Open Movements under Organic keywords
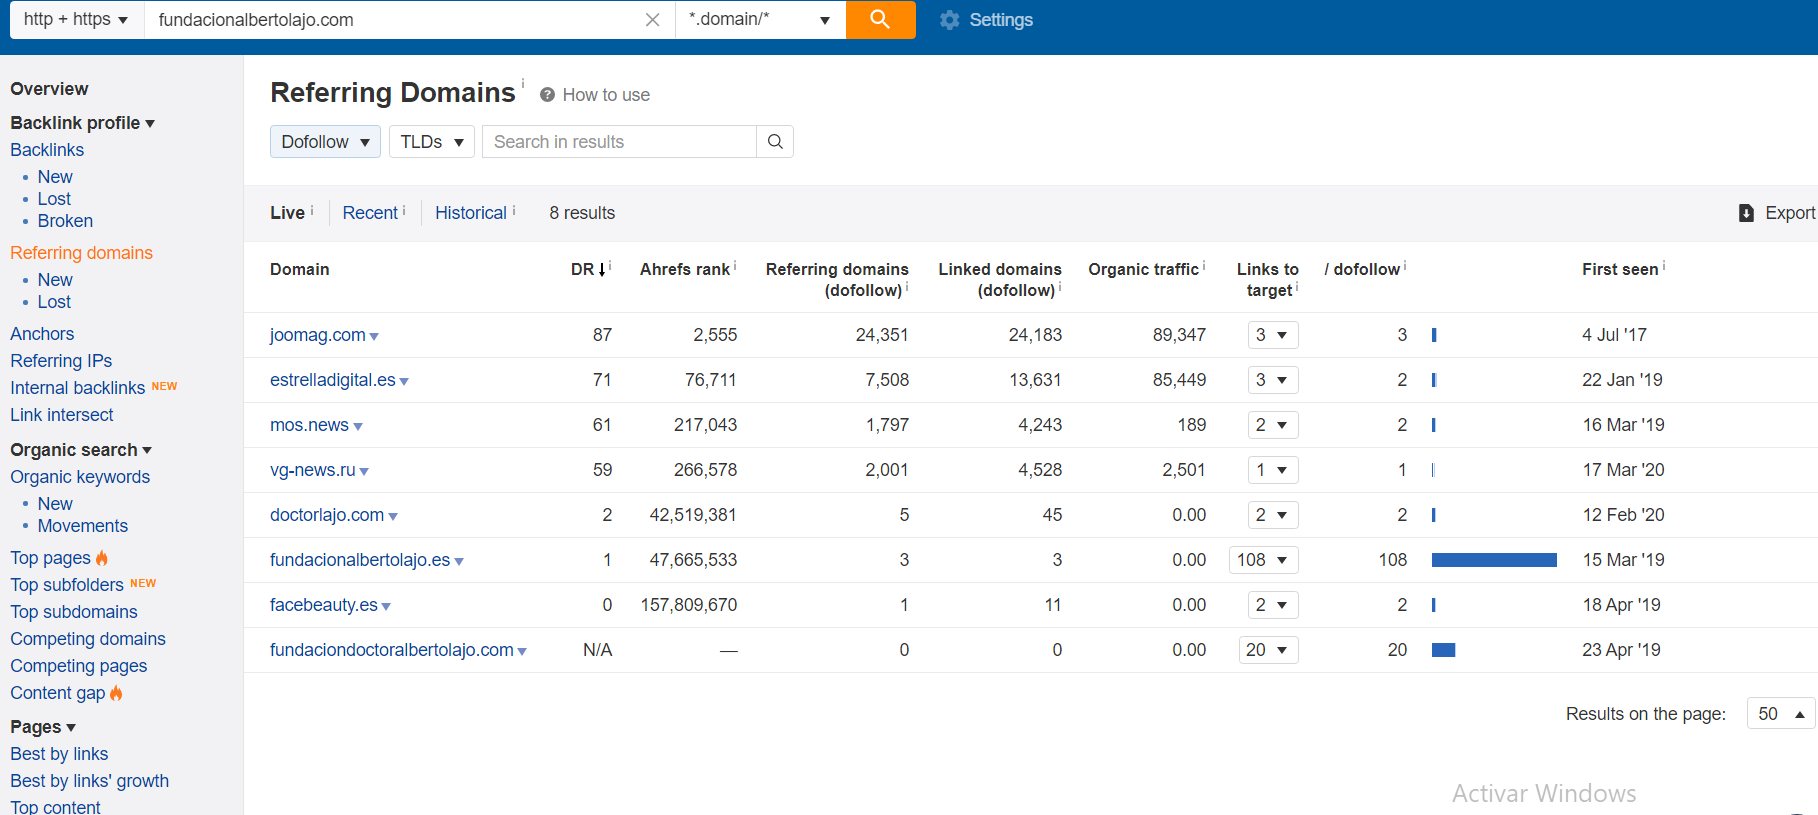Image resolution: width=1818 pixels, height=815 pixels. [x=83, y=526]
